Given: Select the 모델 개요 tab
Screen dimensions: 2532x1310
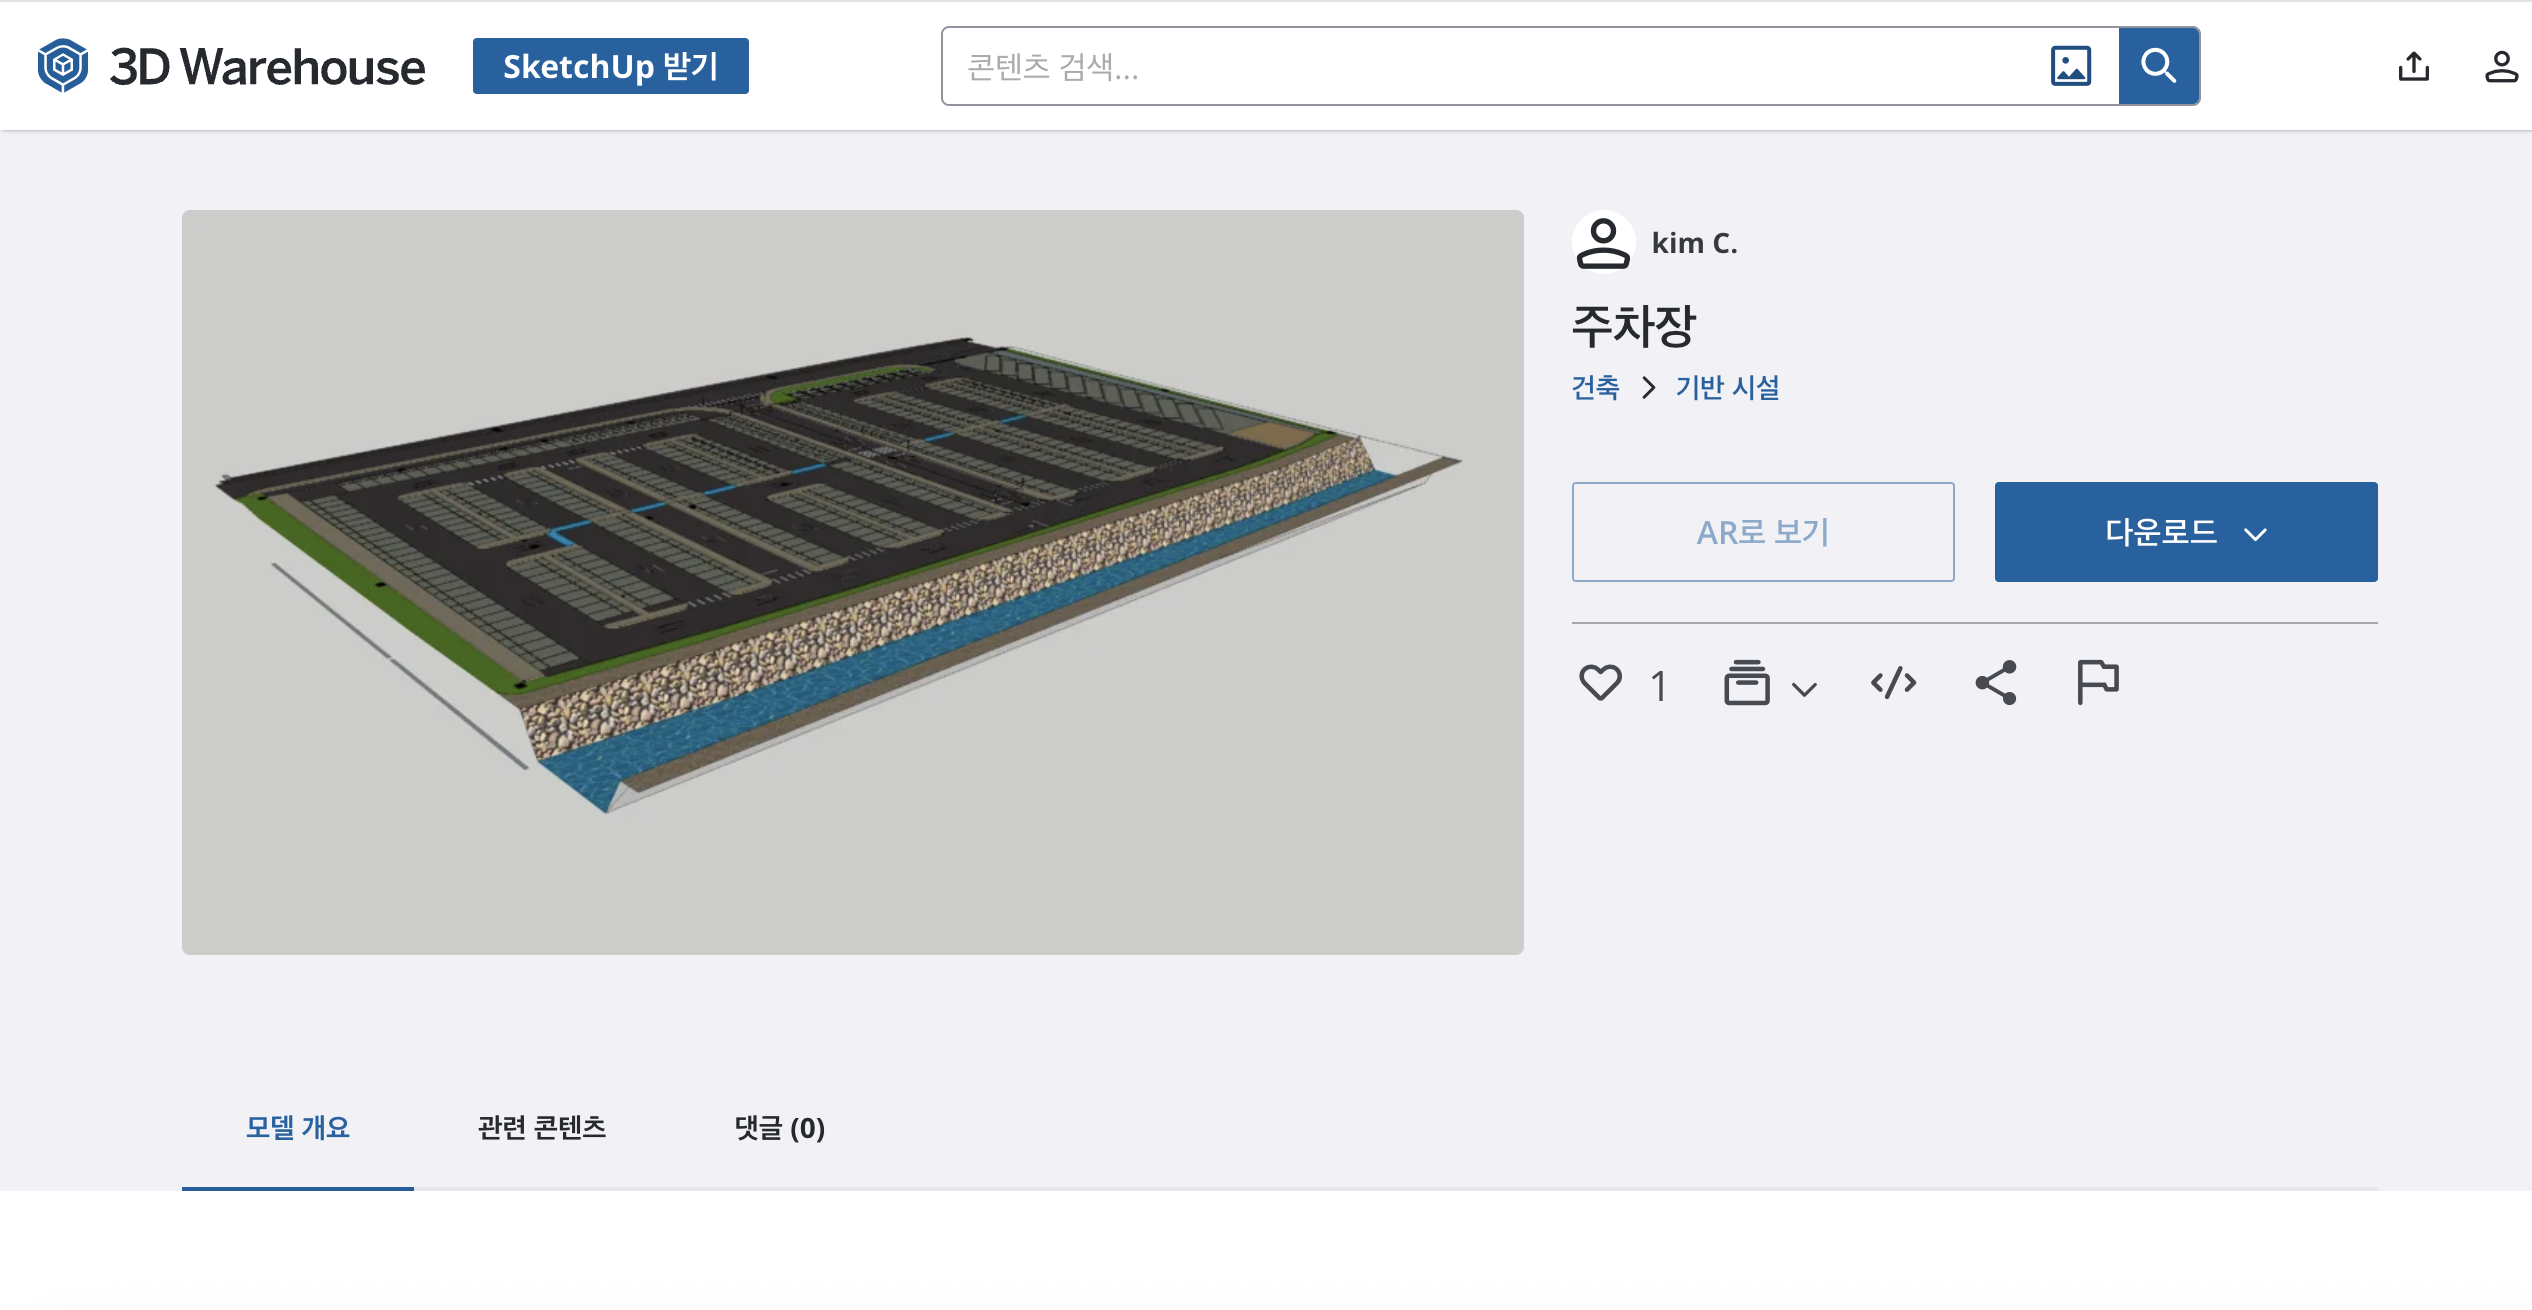Looking at the screenshot, I should point(297,1128).
